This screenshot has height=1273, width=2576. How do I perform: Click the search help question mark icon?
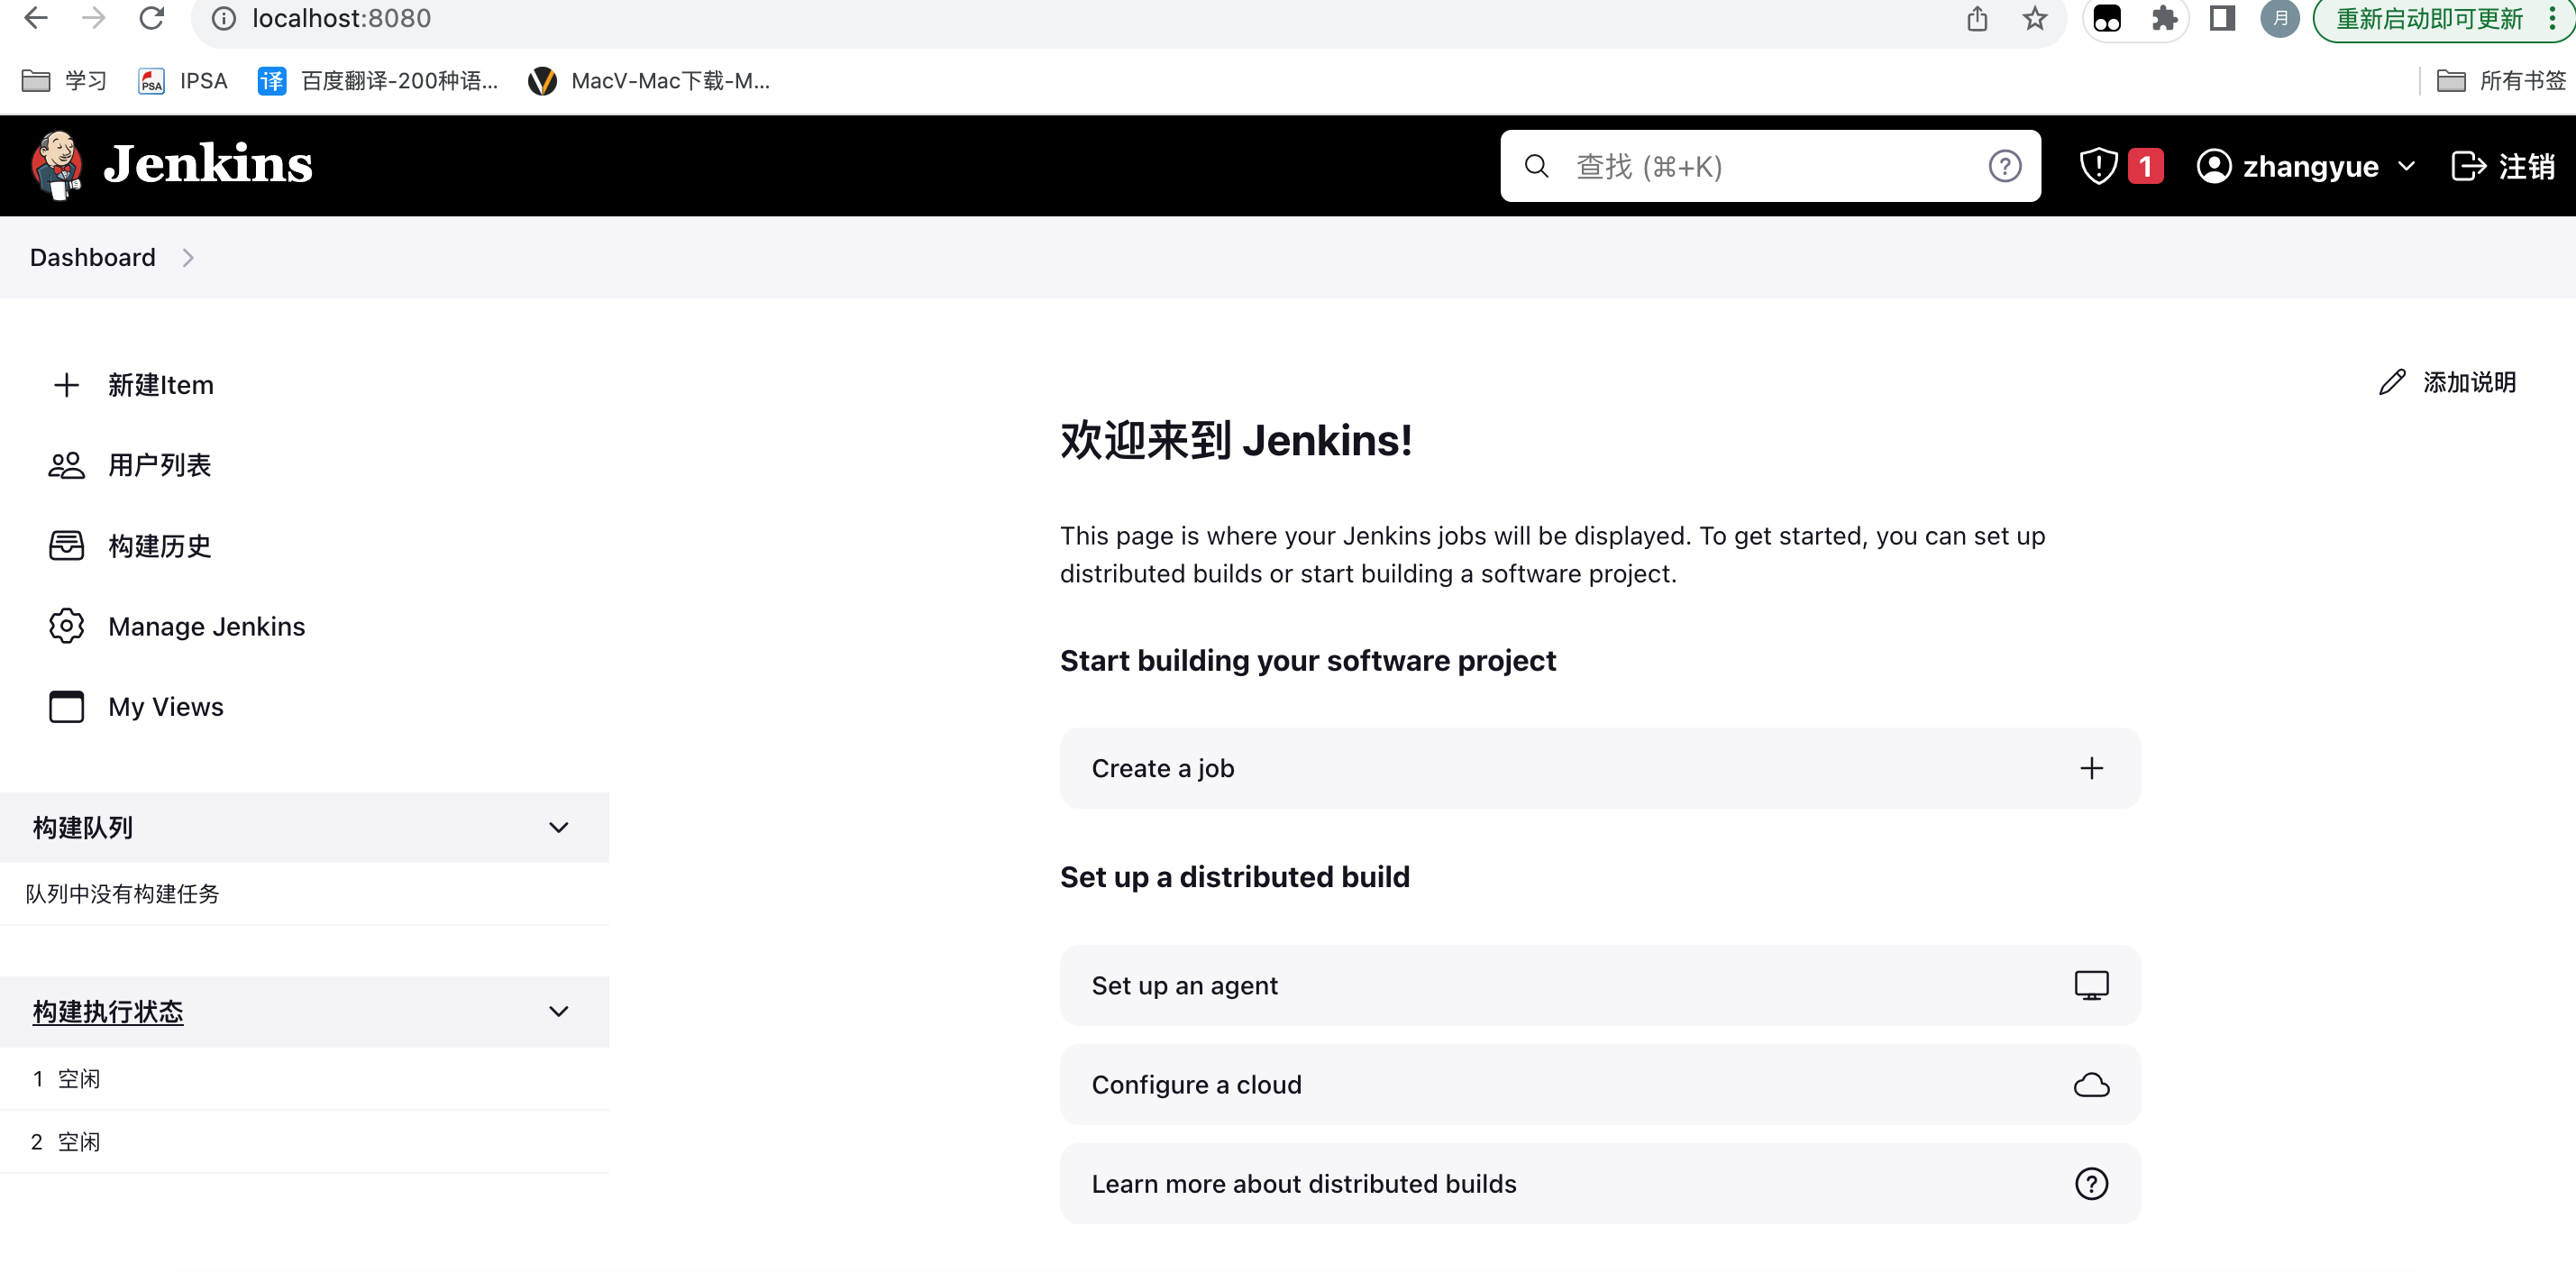(2004, 166)
